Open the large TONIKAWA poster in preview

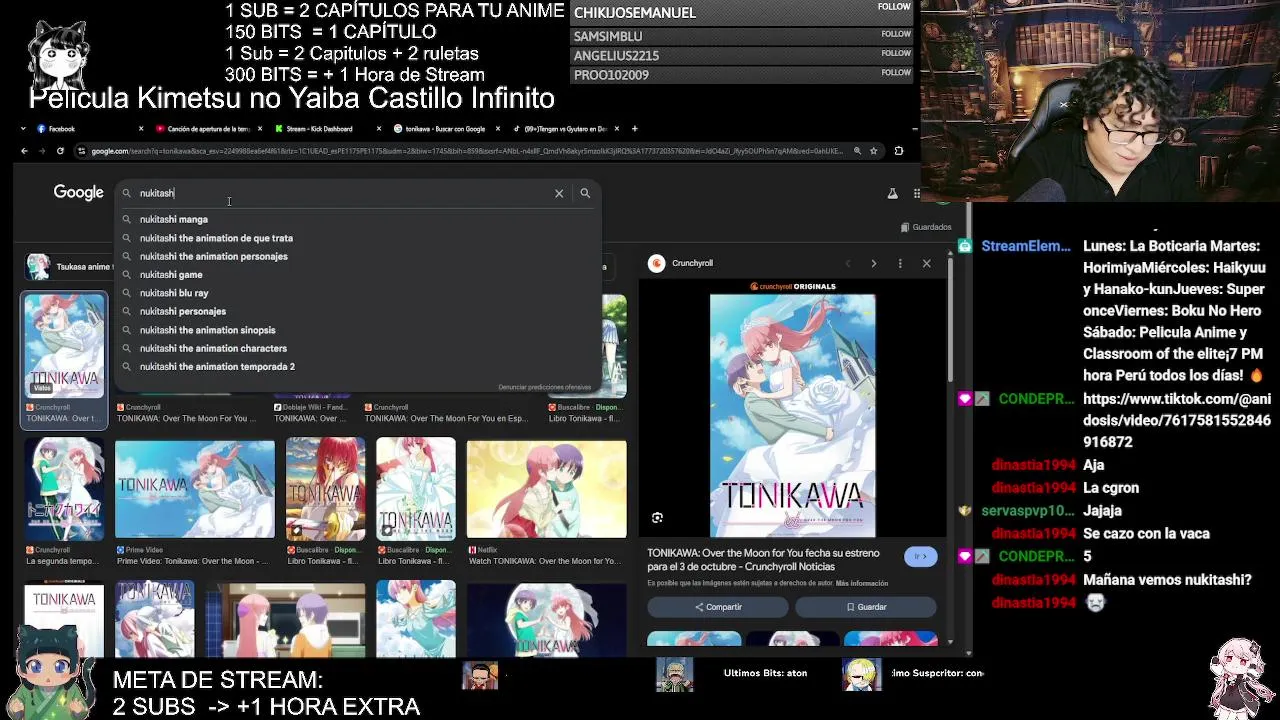click(792, 415)
